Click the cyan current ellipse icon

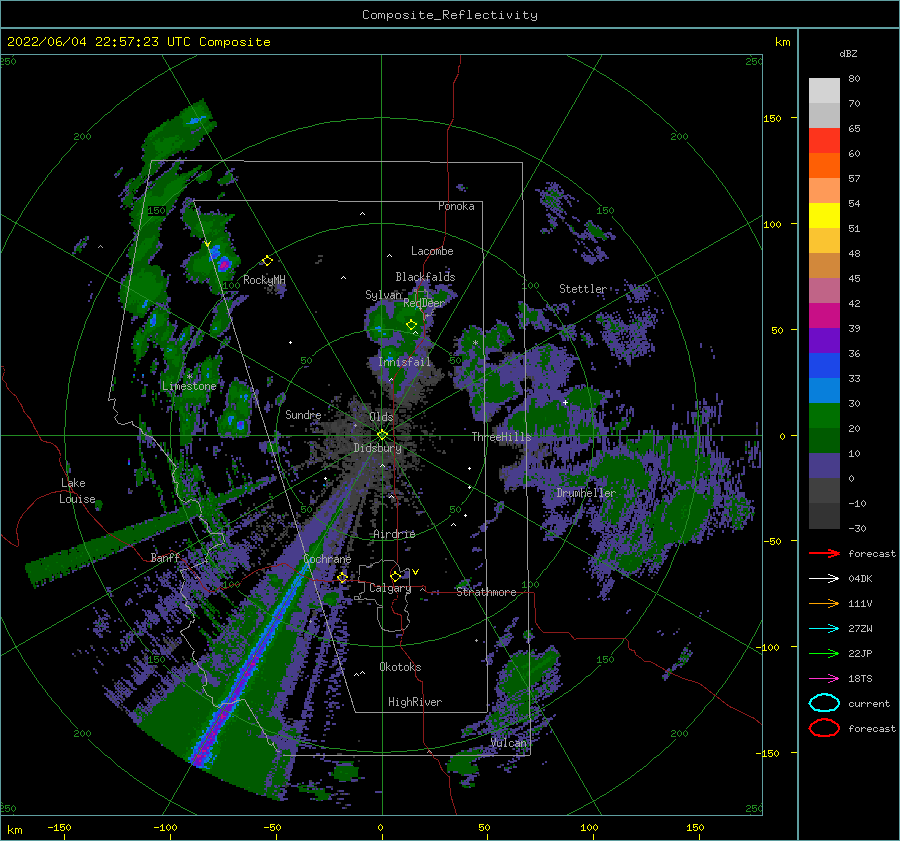[x=824, y=703]
